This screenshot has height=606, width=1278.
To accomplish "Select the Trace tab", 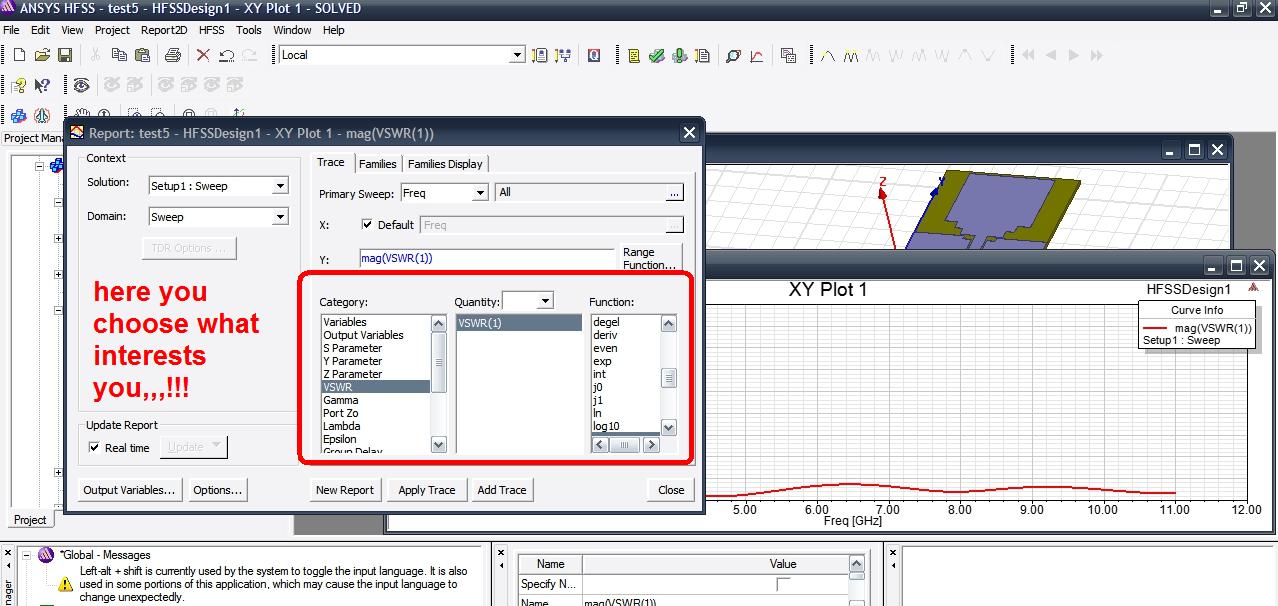I will coord(331,163).
